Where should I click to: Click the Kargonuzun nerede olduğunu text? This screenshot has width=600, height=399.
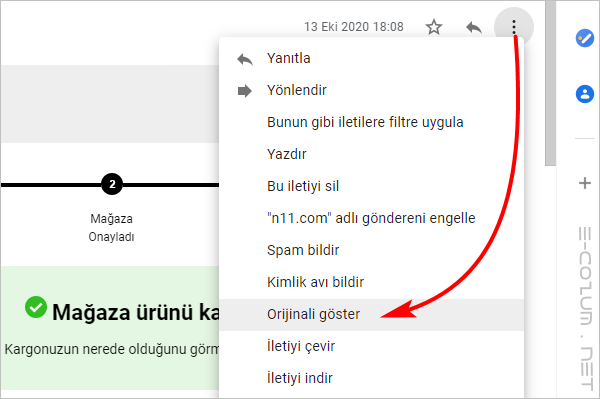tap(112, 349)
